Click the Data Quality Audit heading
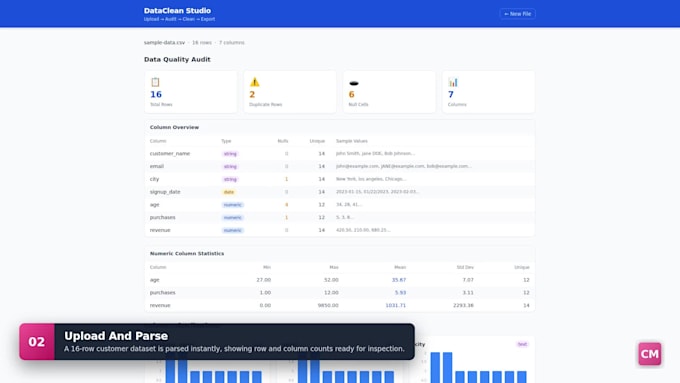Image resolution: width=680 pixels, height=383 pixels. coord(177,59)
